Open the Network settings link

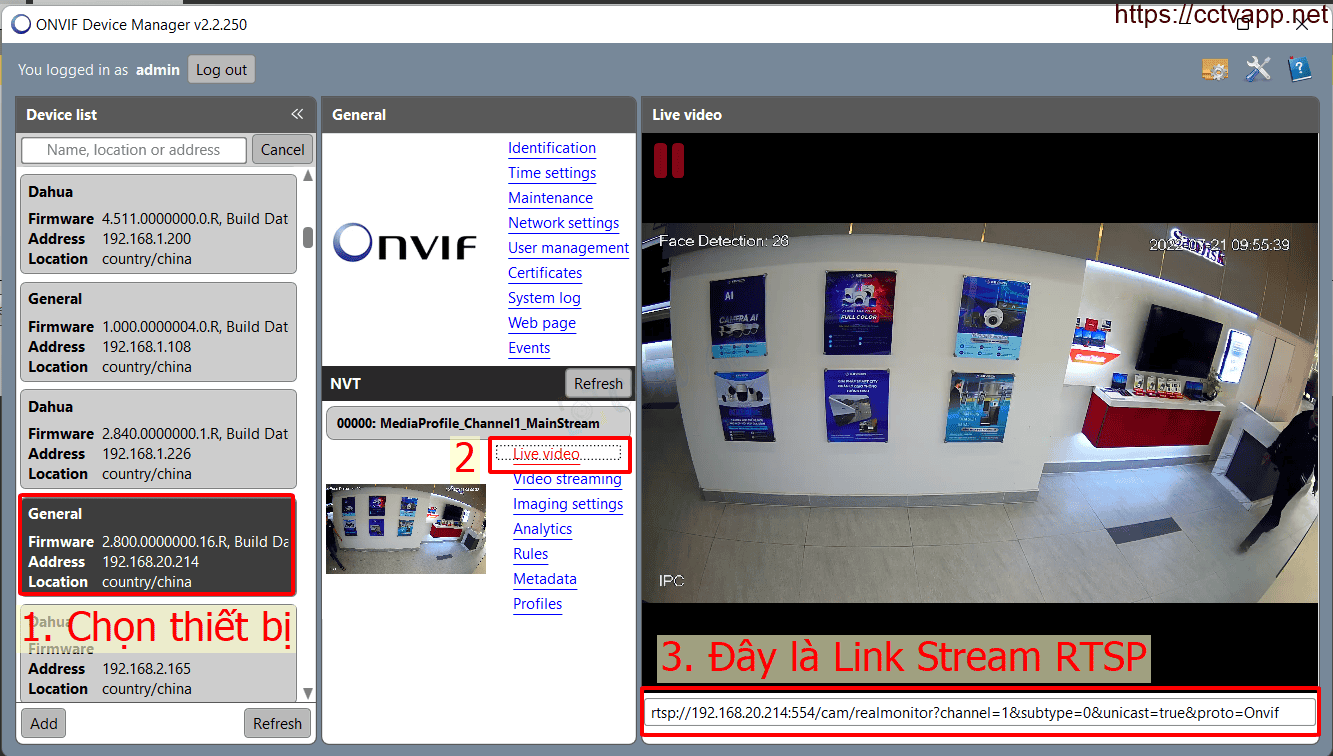click(x=563, y=223)
